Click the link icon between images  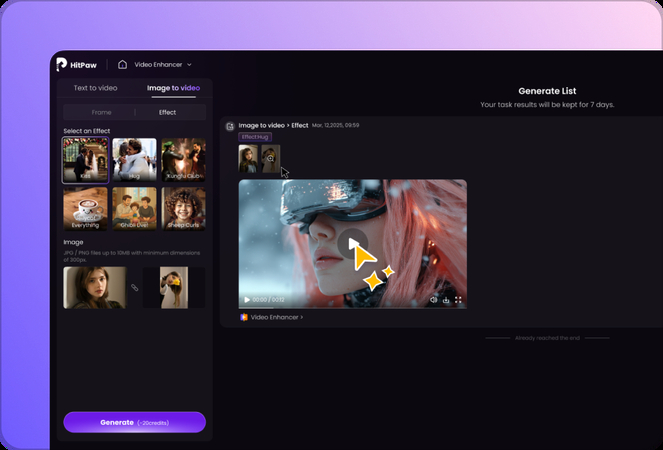click(134, 288)
